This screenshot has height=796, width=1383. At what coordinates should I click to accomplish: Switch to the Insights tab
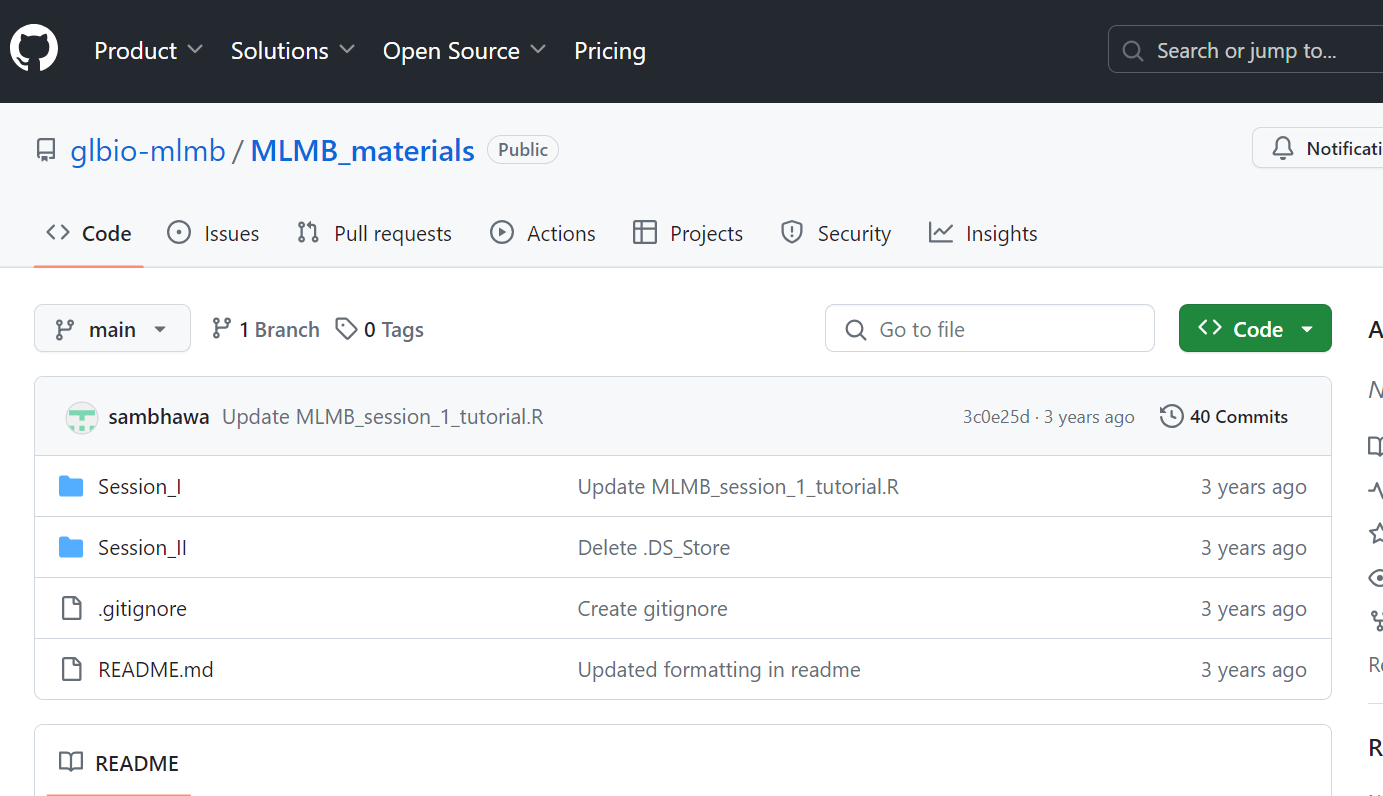(x=983, y=233)
